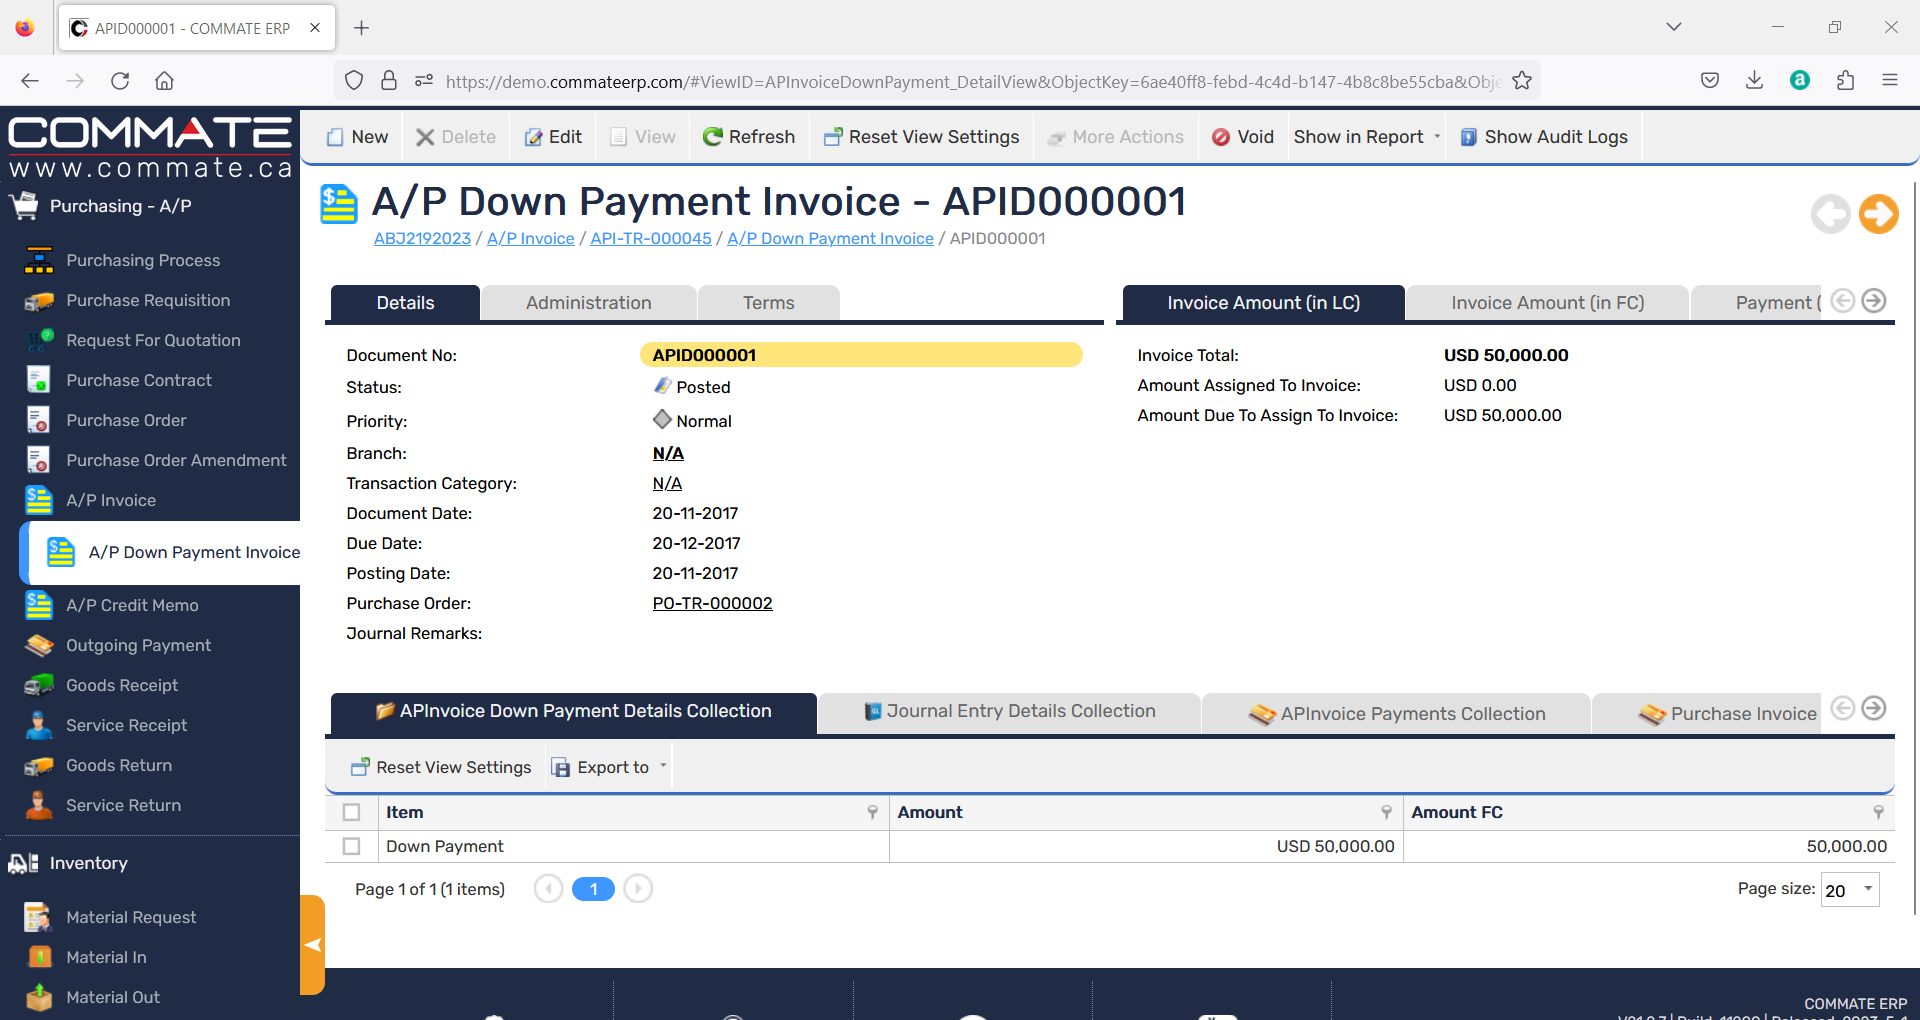The height and width of the screenshot is (1020, 1920).
Task: Open the Purchasing Process sidebar icon
Action: pos(39,260)
